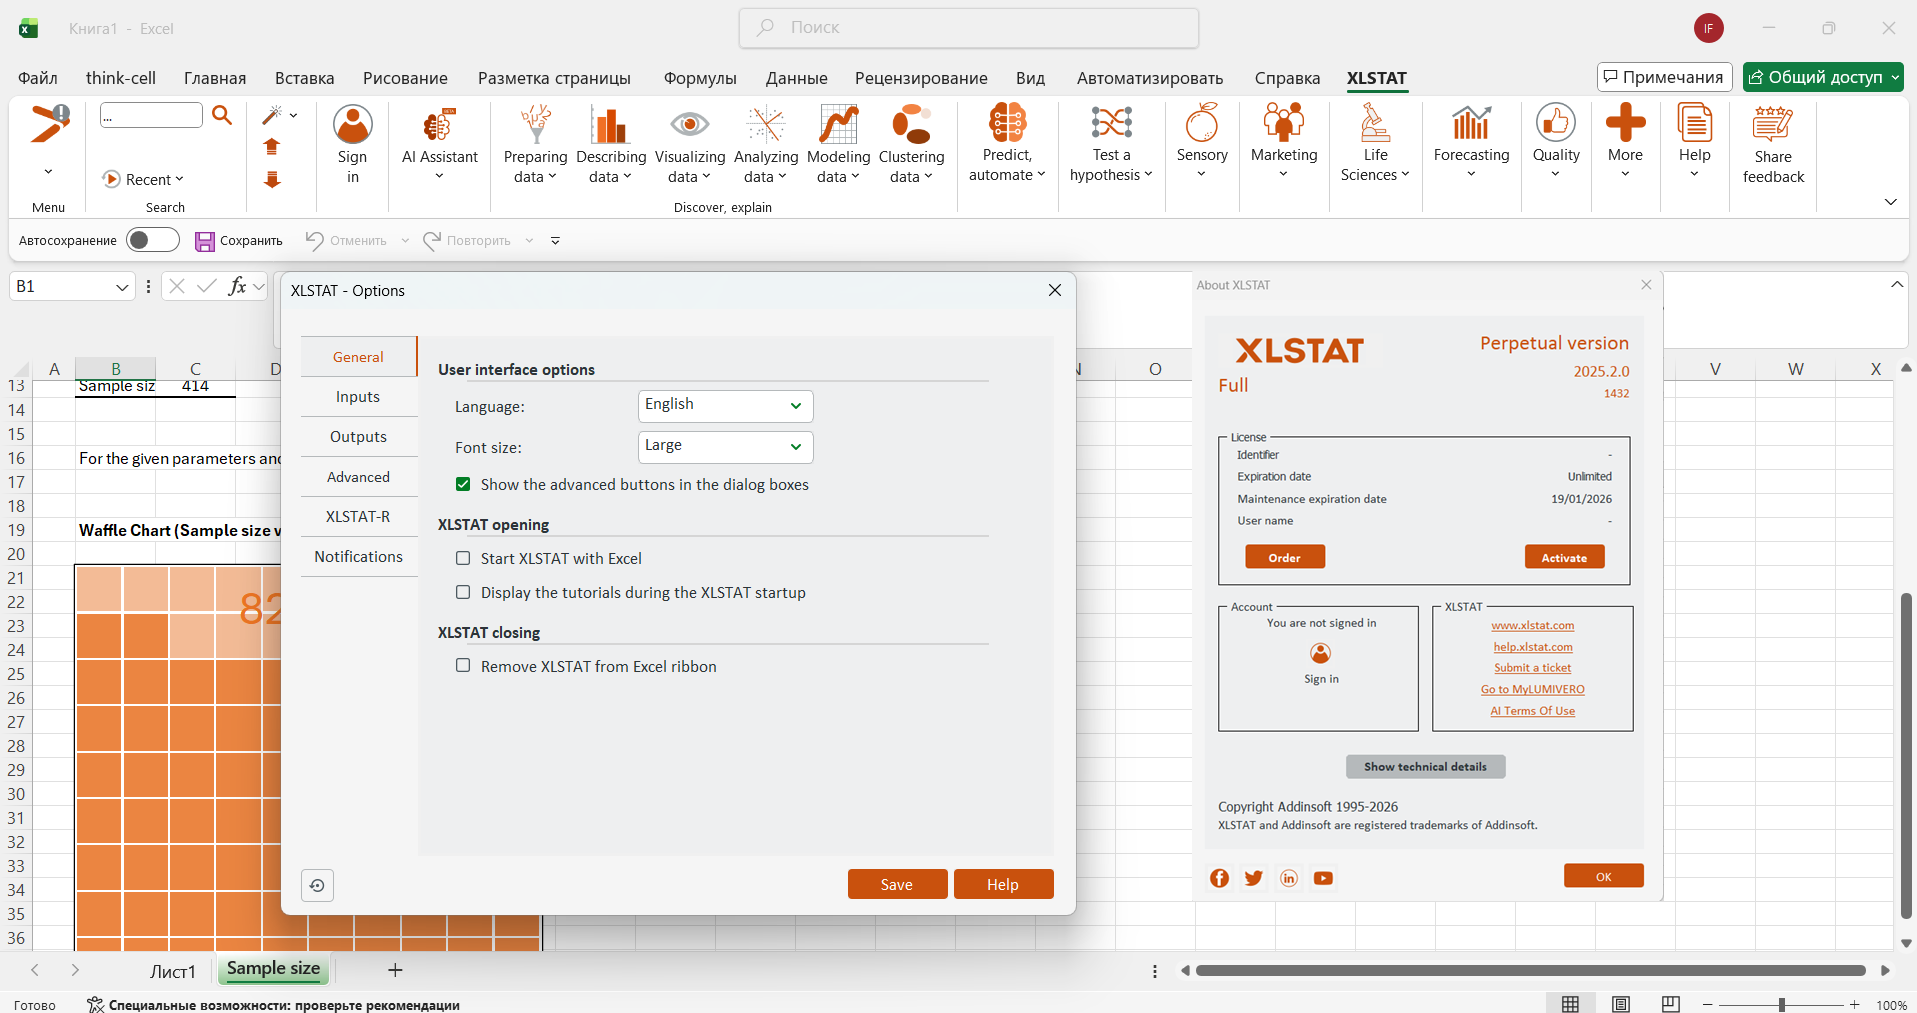
Task: Uncheck Show the advanced buttons checkbox
Action: [x=463, y=484]
